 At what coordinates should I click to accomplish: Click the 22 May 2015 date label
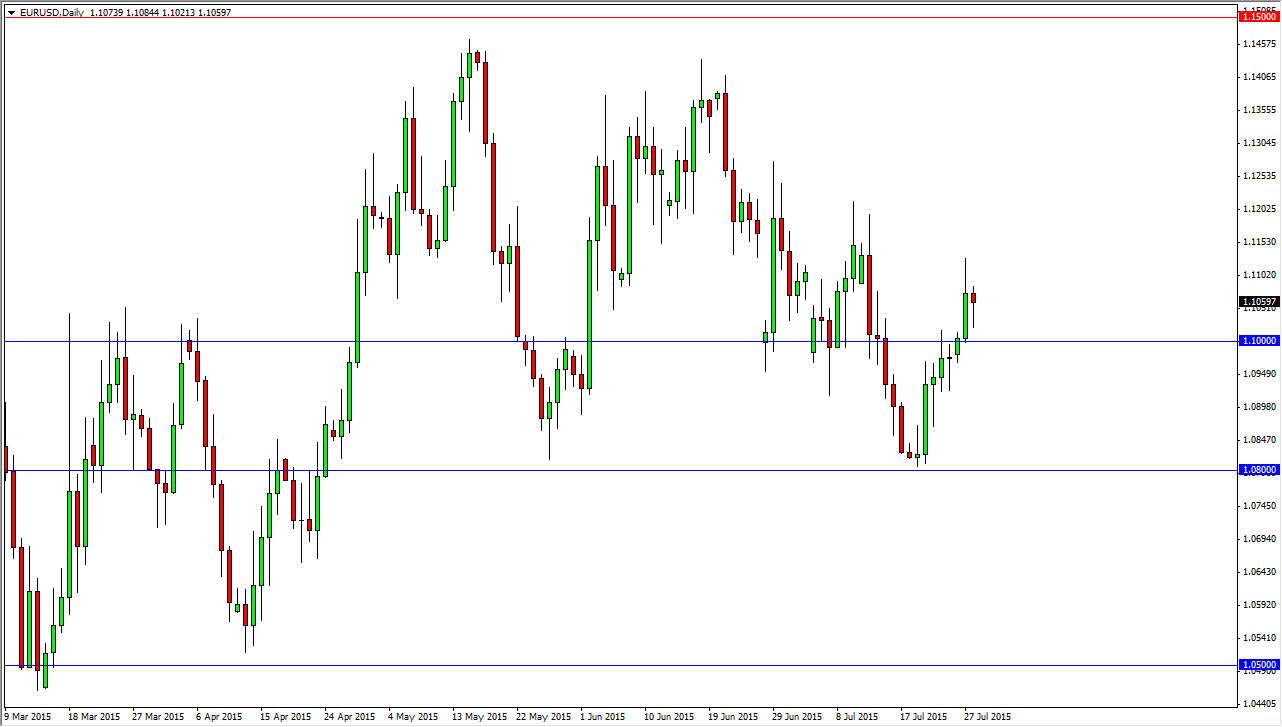(543, 717)
